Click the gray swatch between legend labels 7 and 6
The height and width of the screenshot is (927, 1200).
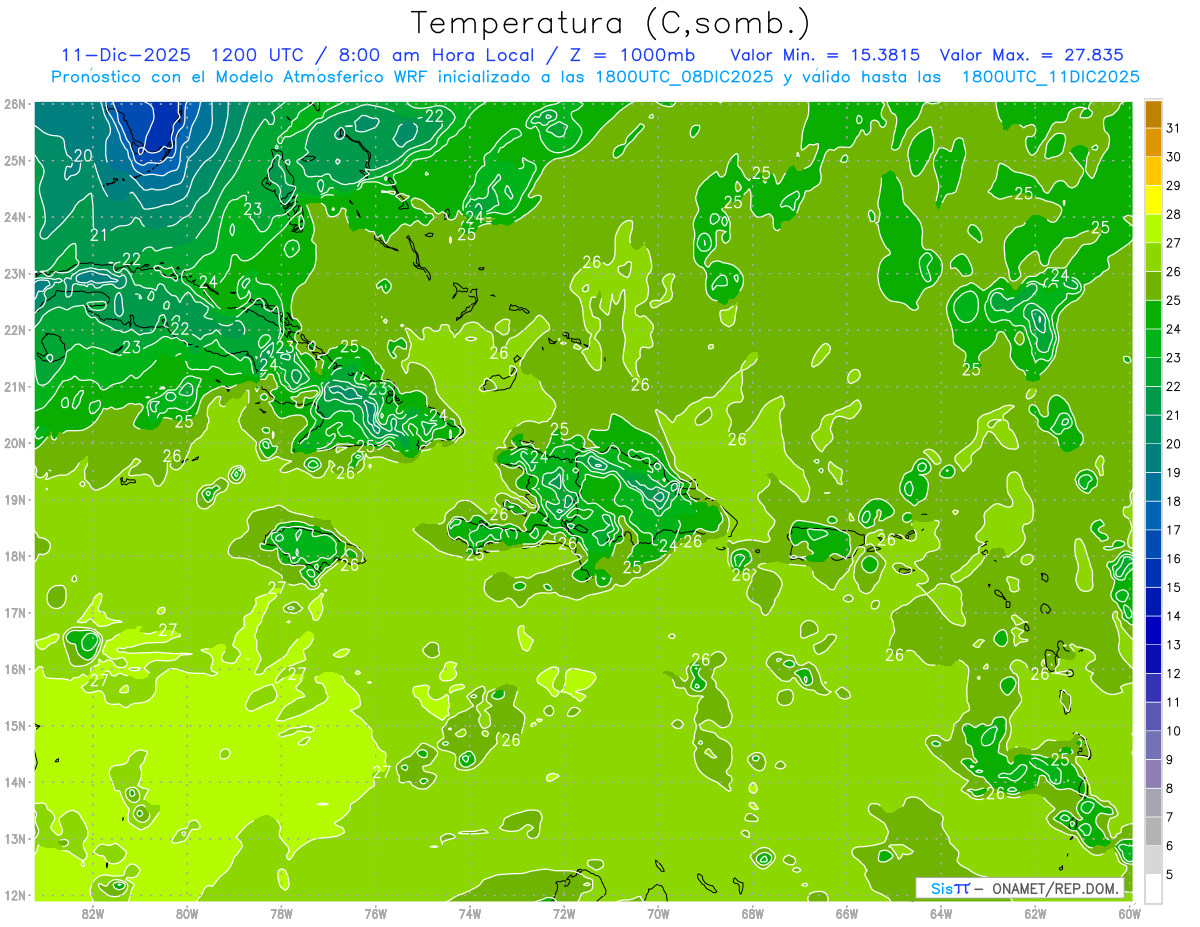point(1153,831)
